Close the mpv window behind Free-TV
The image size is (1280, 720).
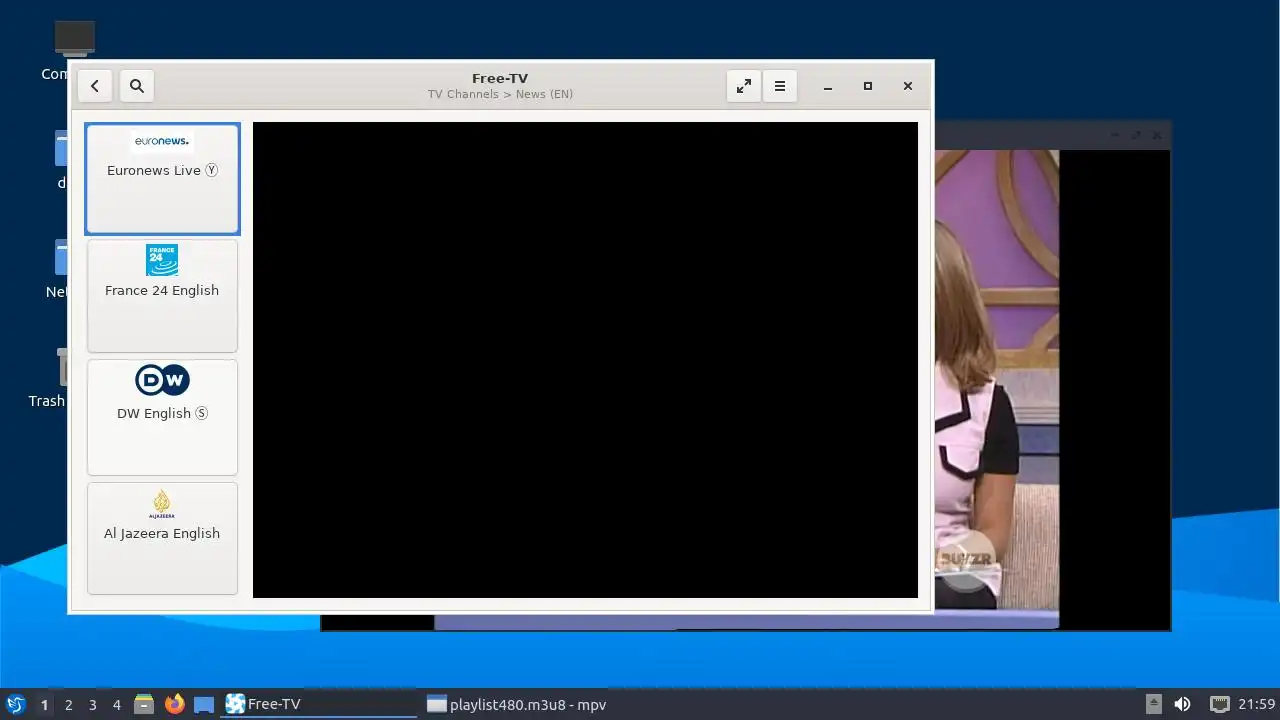[x=1157, y=135]
